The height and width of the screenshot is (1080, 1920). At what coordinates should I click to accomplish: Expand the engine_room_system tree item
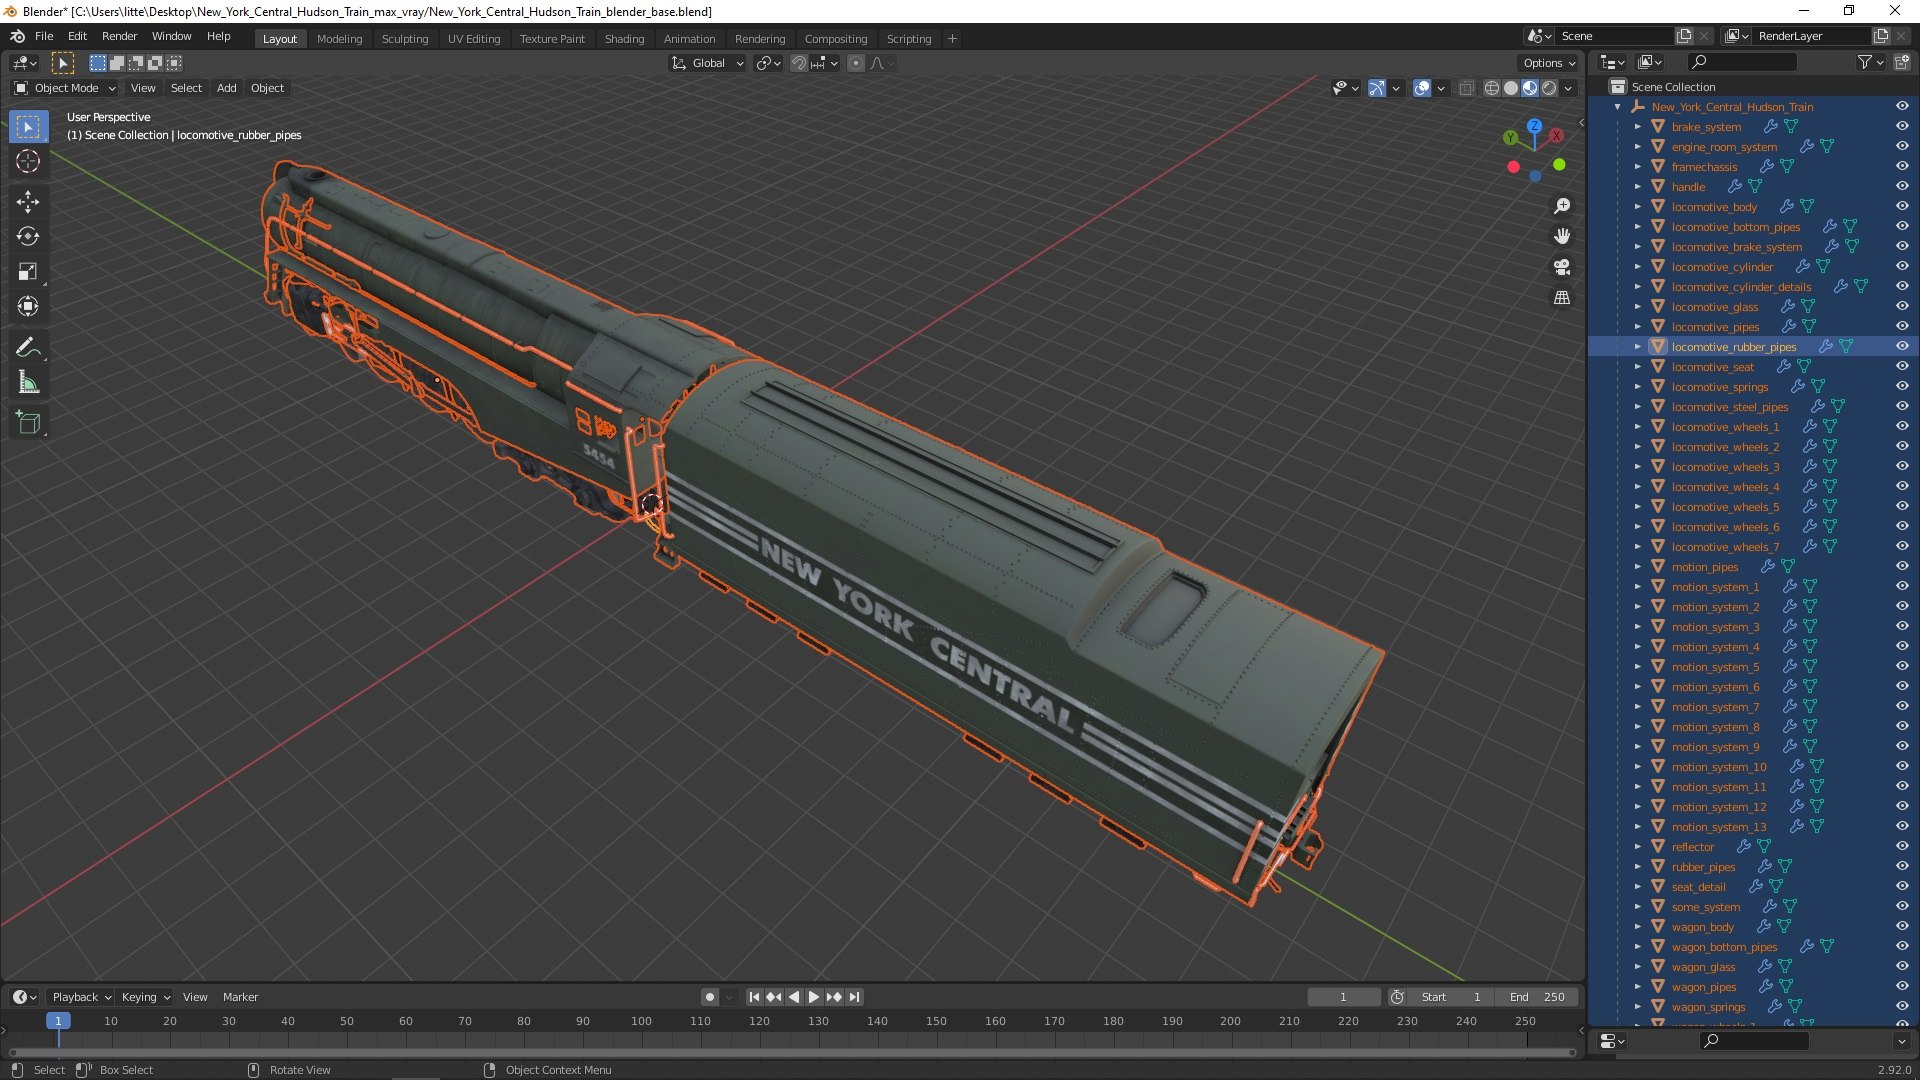(1638, 147)
